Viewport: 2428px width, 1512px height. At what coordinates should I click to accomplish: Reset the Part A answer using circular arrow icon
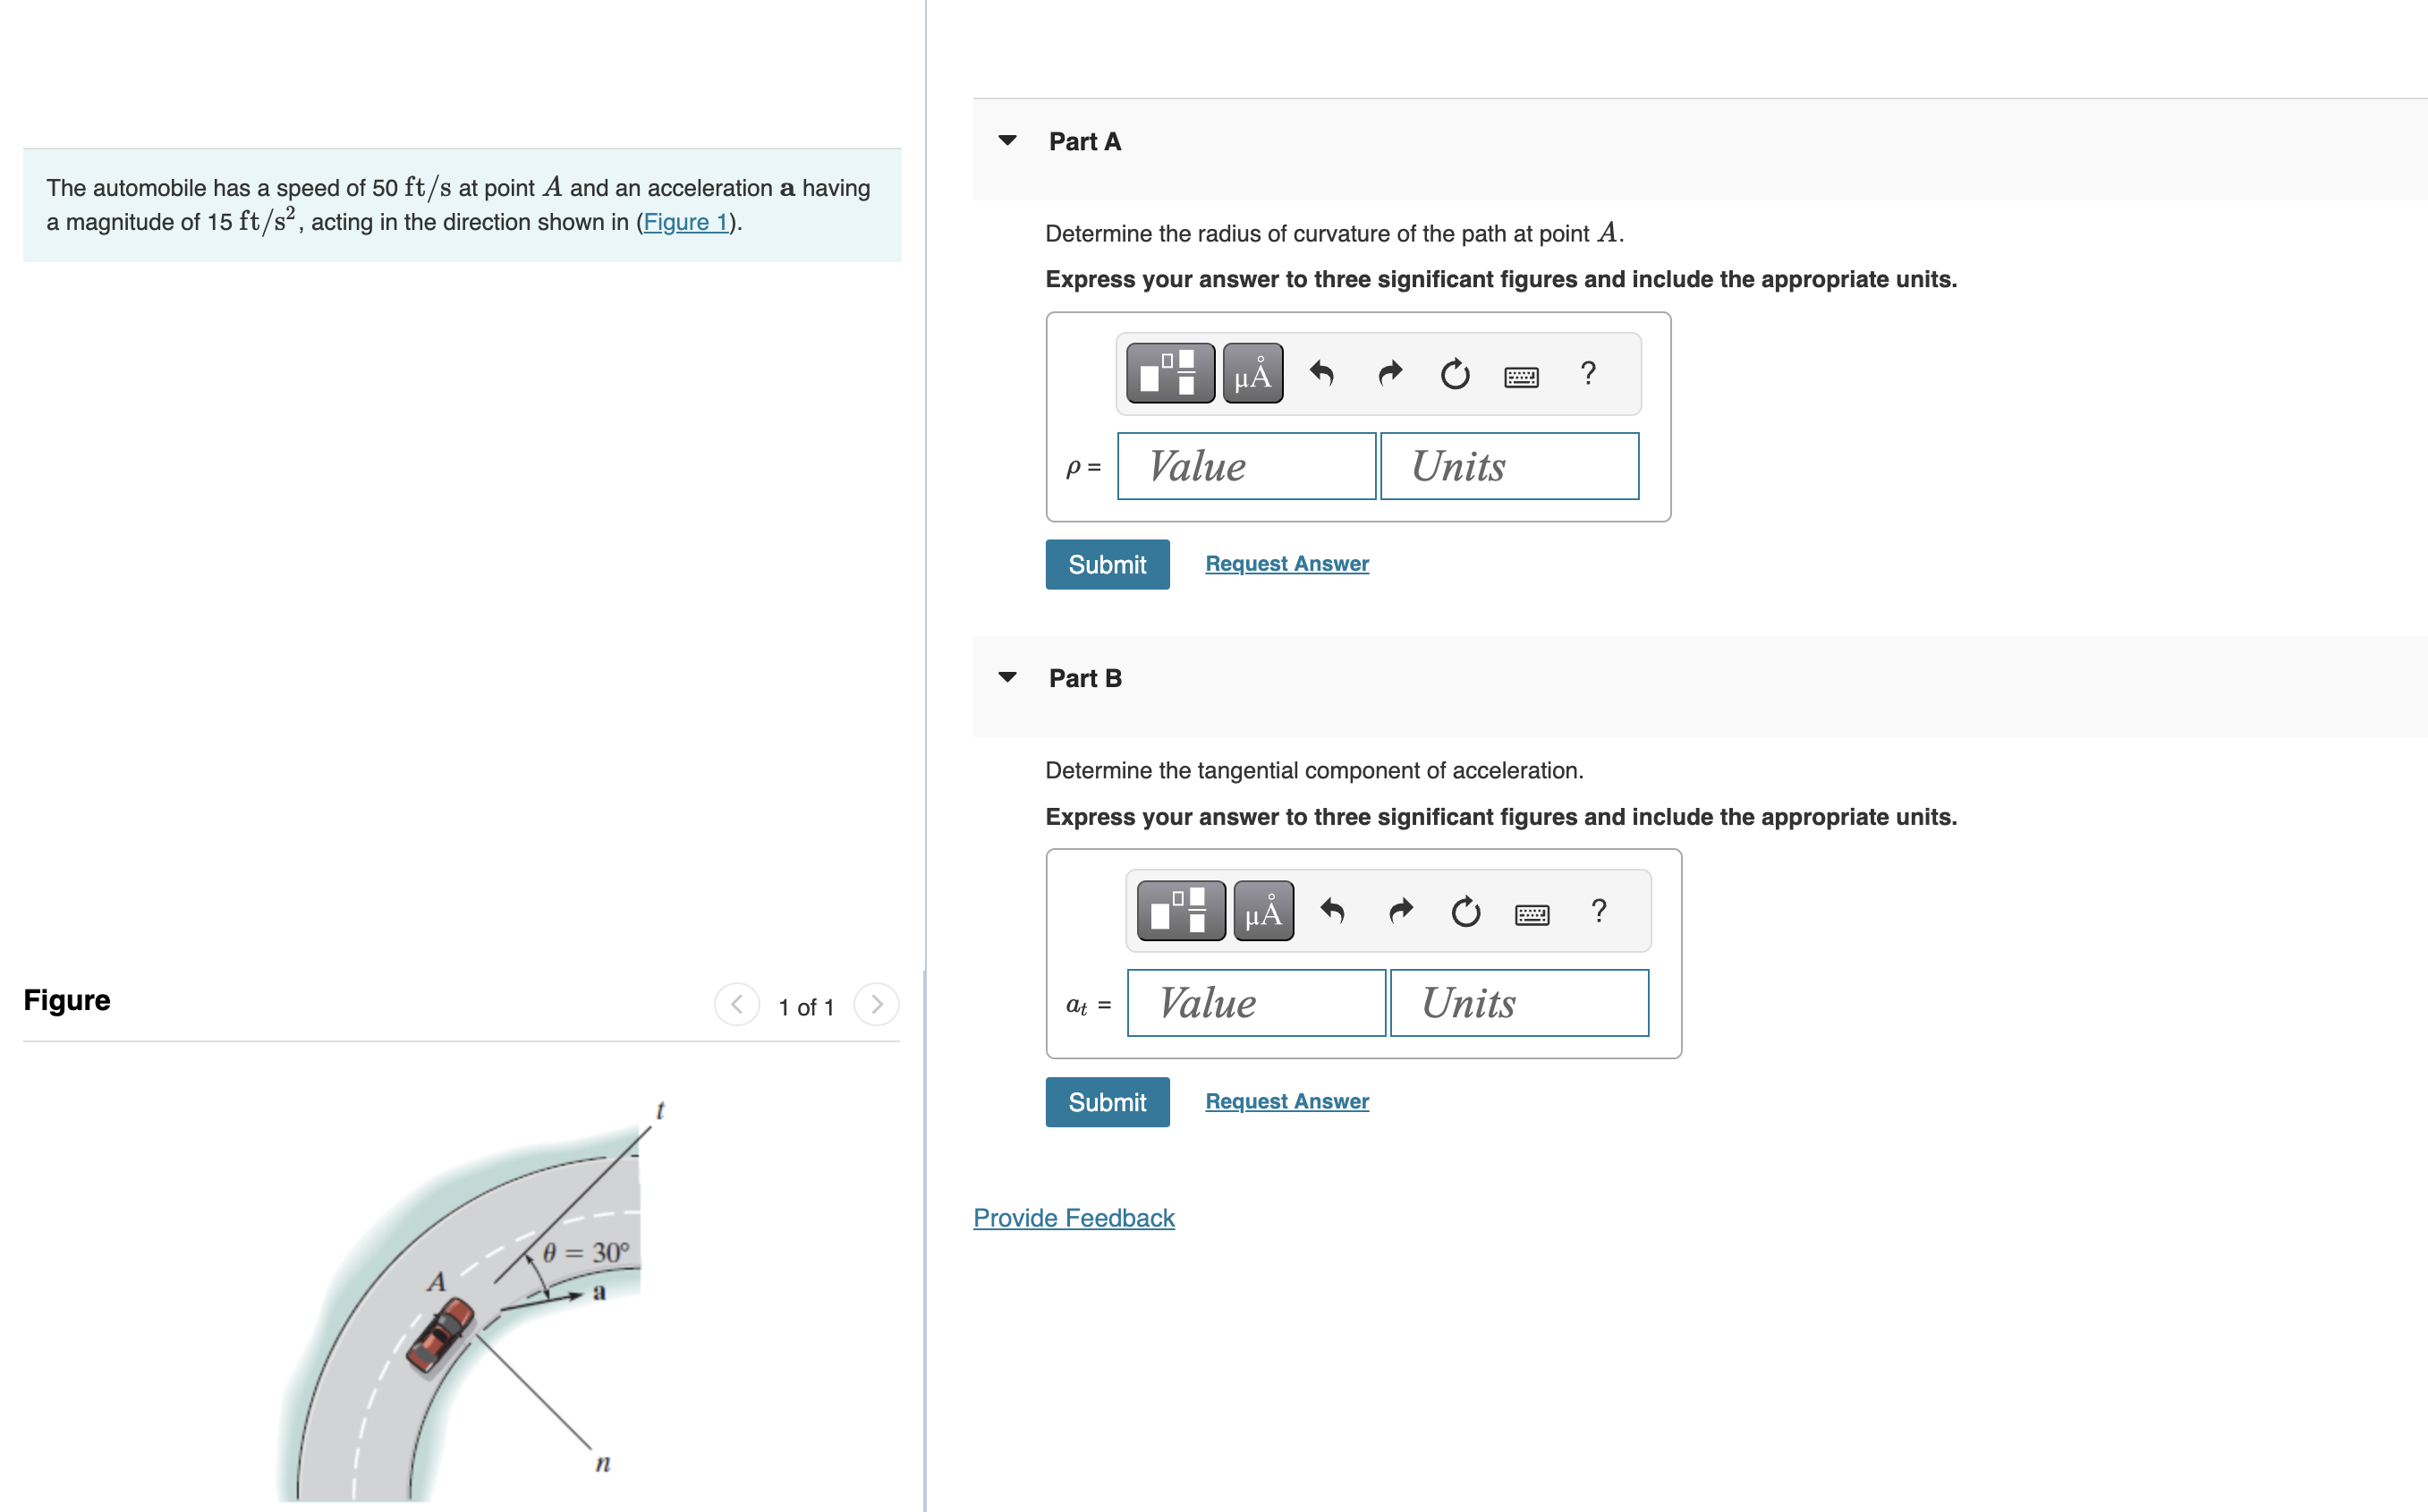point(1454,373)
